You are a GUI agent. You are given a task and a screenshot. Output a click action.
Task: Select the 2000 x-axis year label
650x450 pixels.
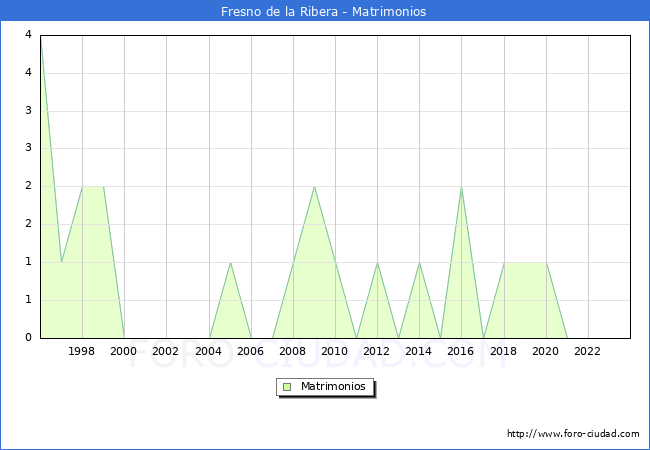tap(124, 351)
